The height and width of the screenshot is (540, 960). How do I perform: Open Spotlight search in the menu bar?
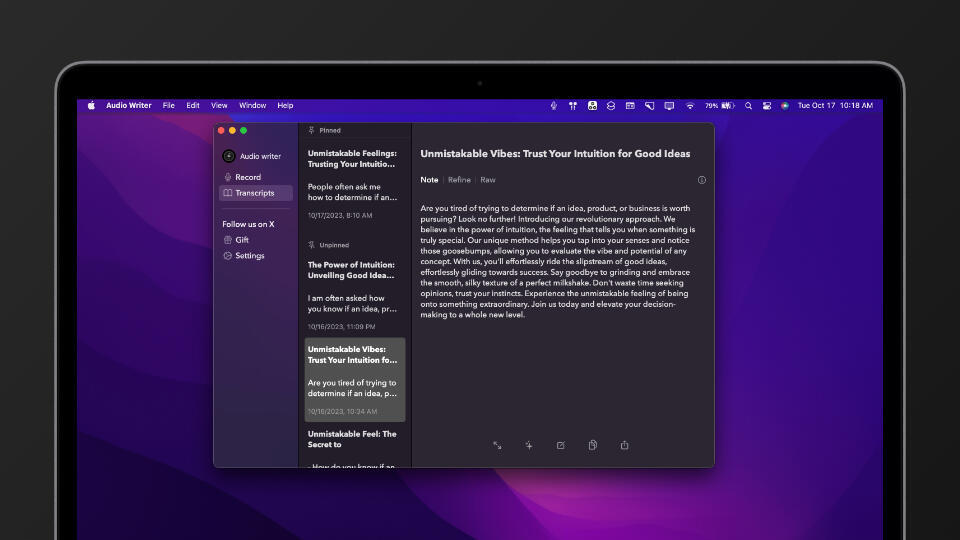point(748,105)
